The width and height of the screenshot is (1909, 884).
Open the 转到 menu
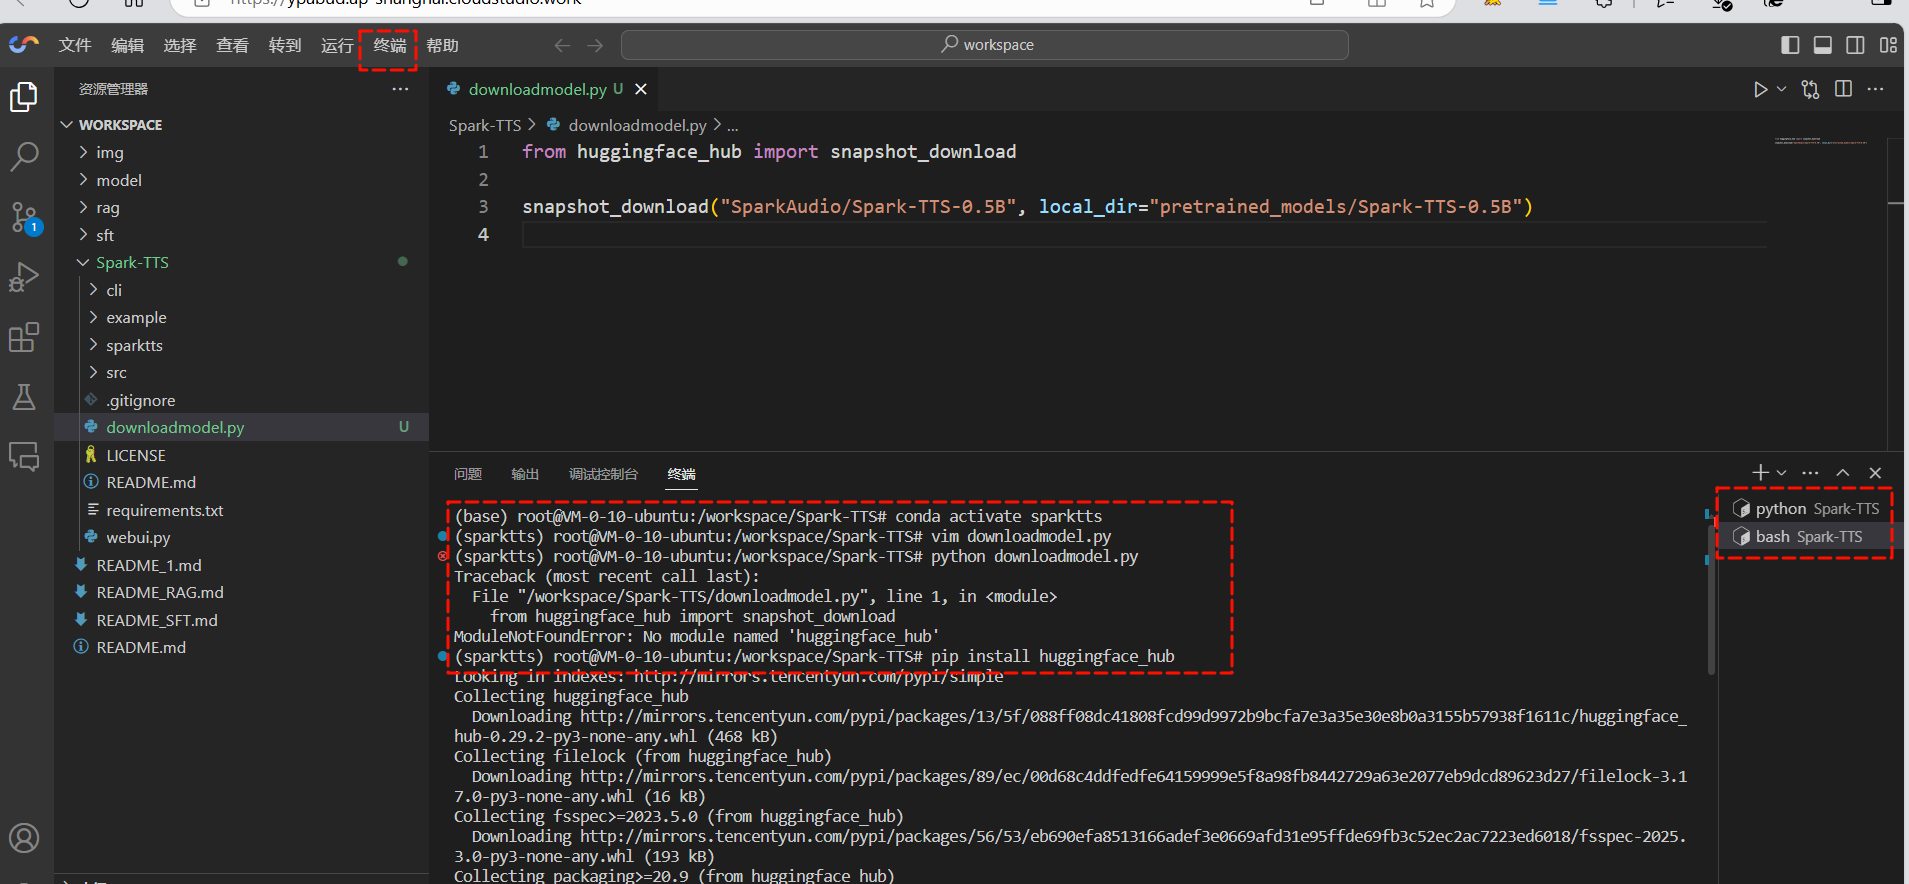(285, 45)
